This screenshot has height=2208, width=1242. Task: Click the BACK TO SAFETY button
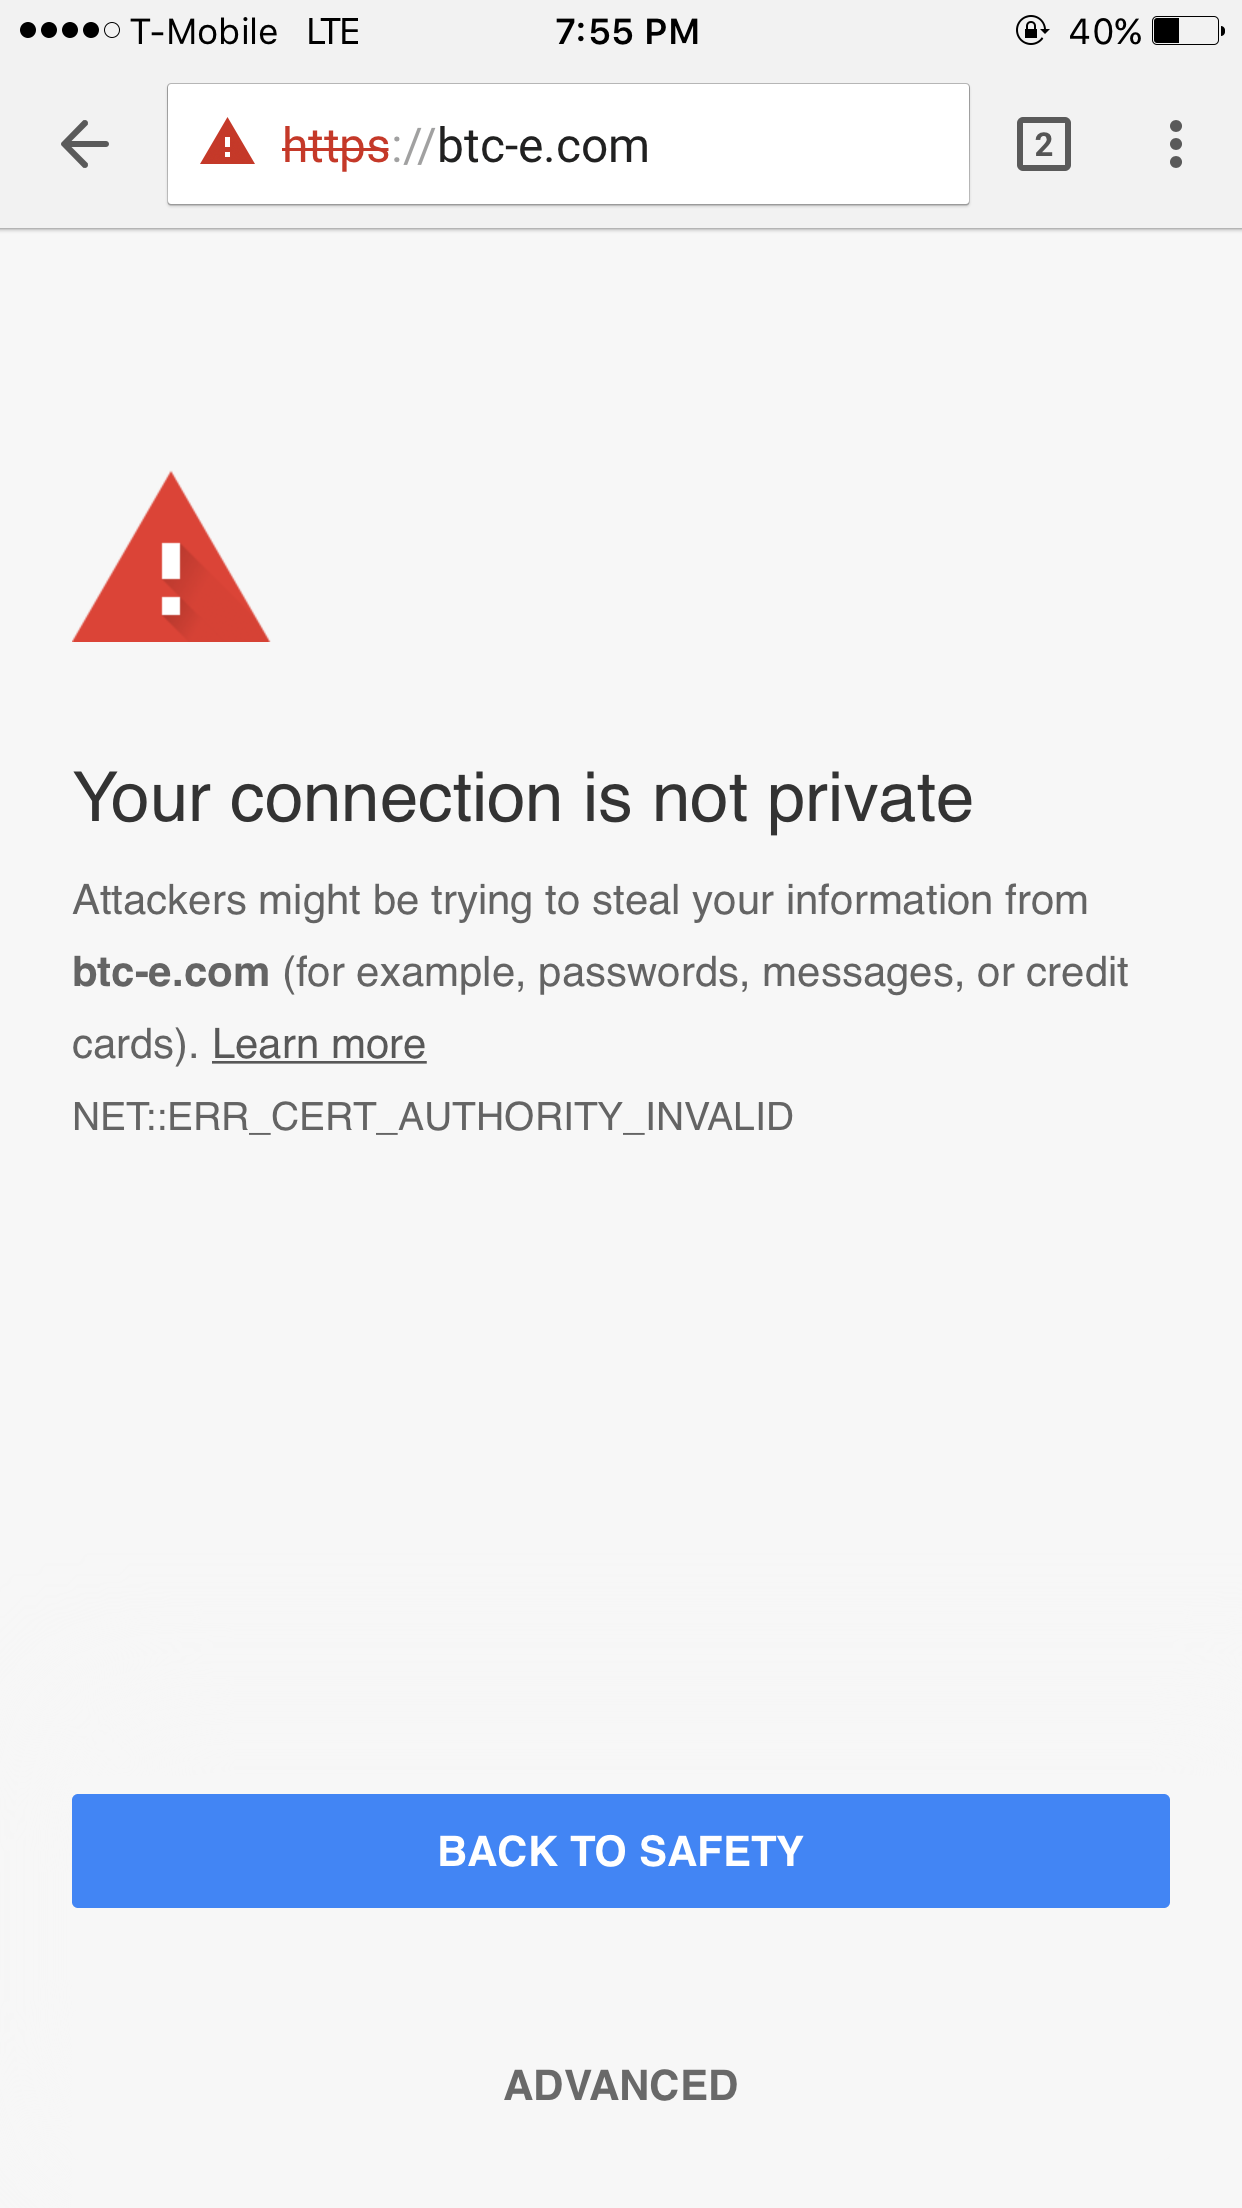tap(621, 1851)
